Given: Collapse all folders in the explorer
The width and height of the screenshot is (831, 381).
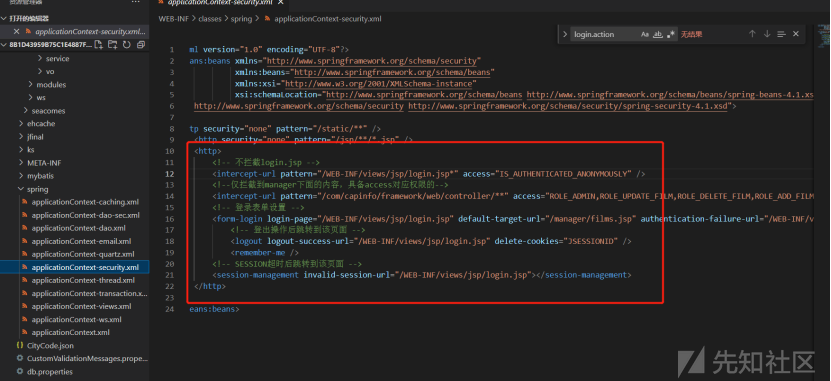Looking at the screenshot, I should point(140,45).
